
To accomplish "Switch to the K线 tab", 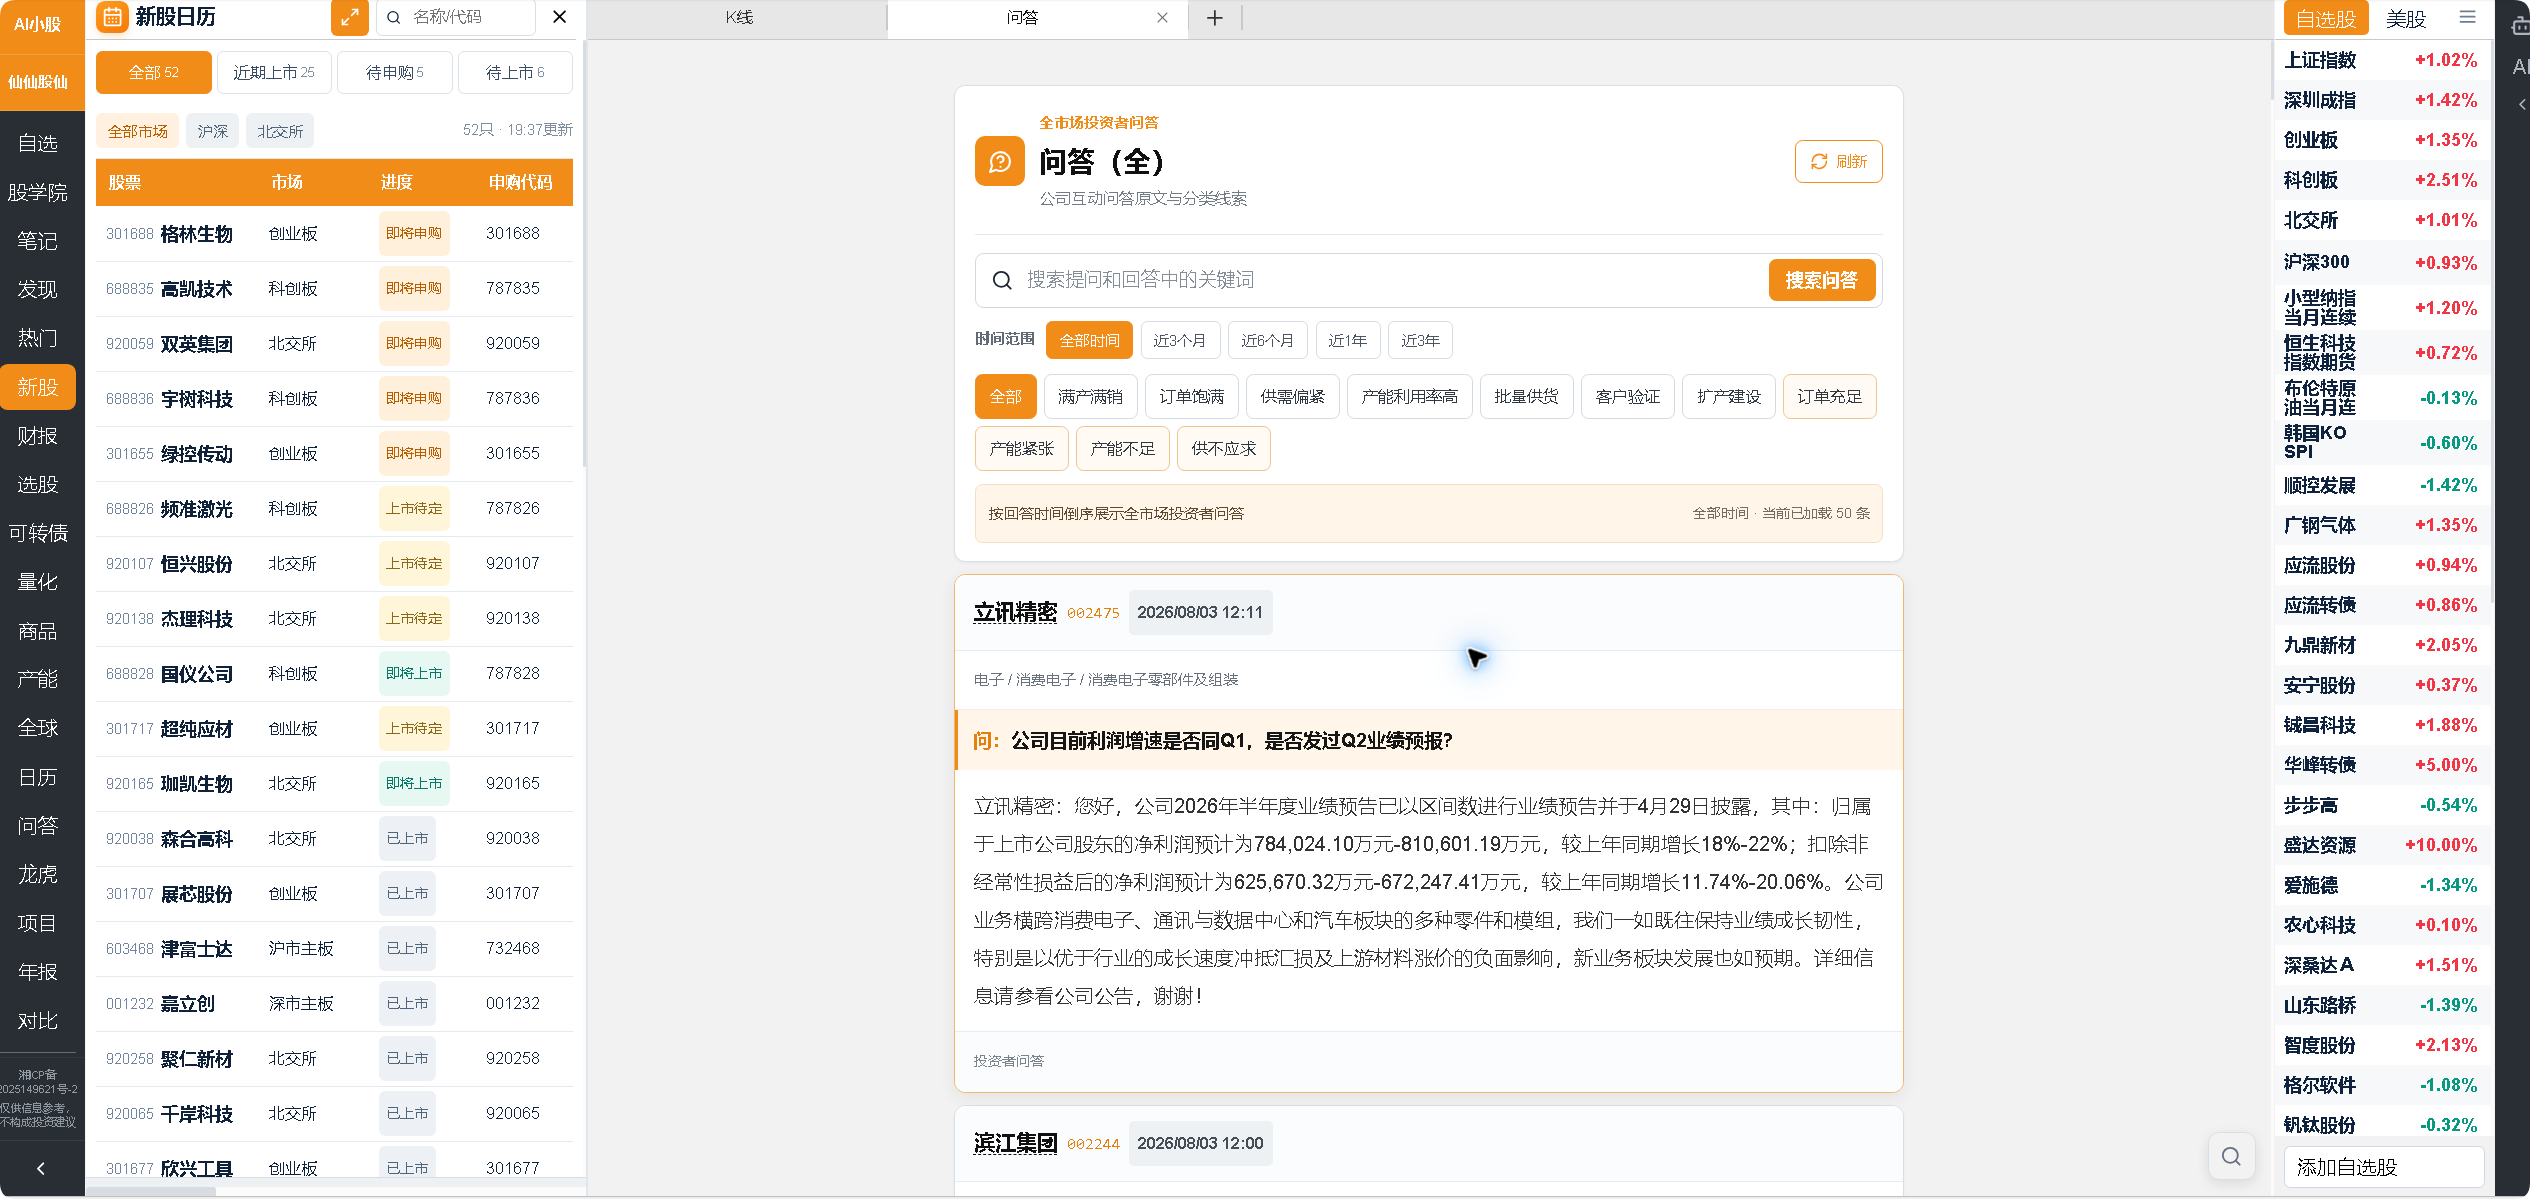I will coord(739,18).
